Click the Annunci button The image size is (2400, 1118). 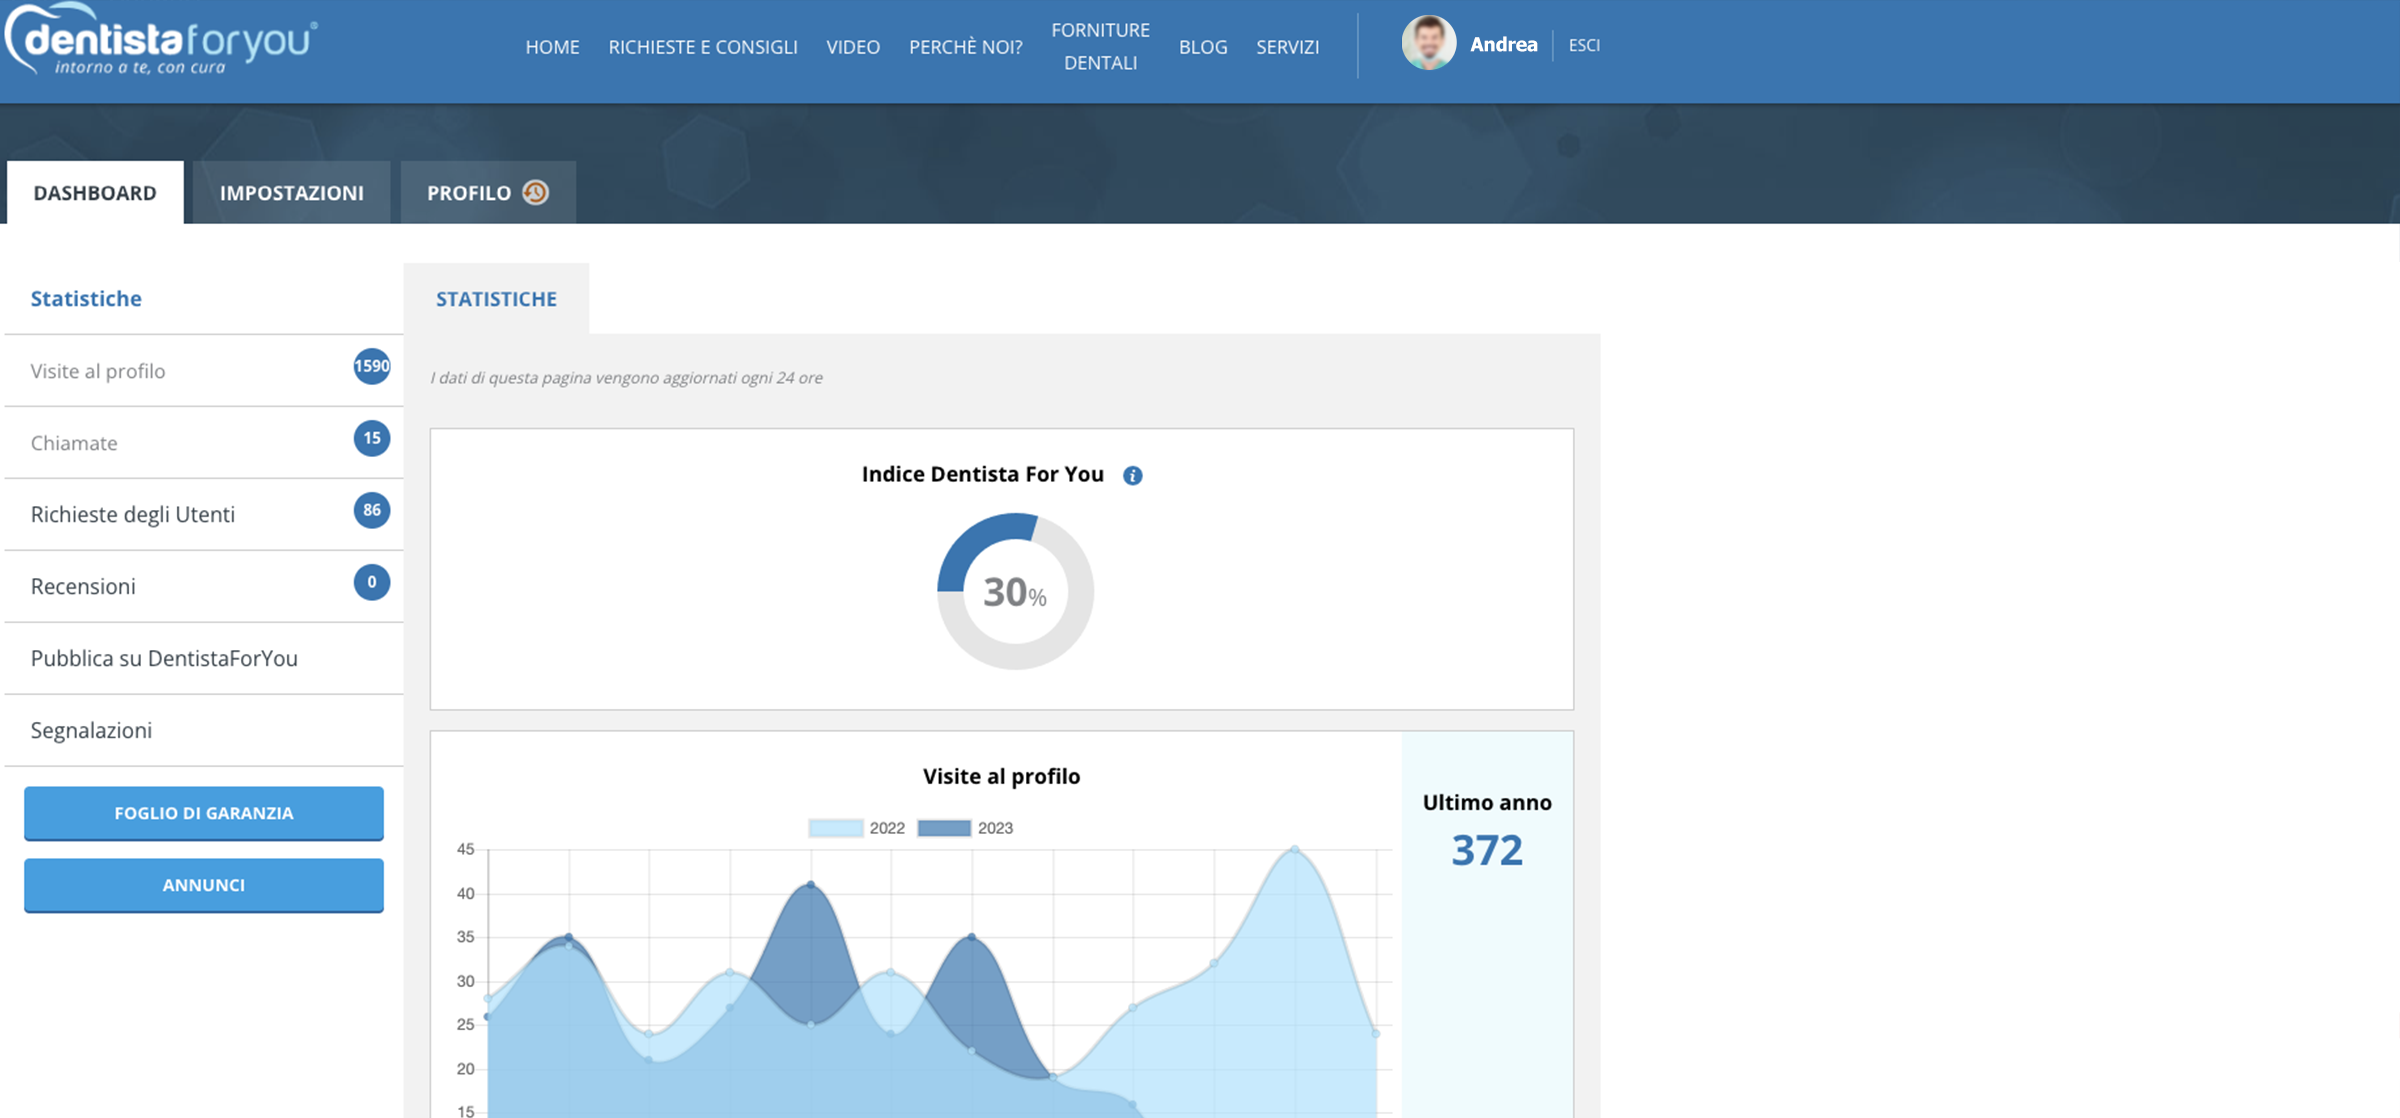pos(204,885)
